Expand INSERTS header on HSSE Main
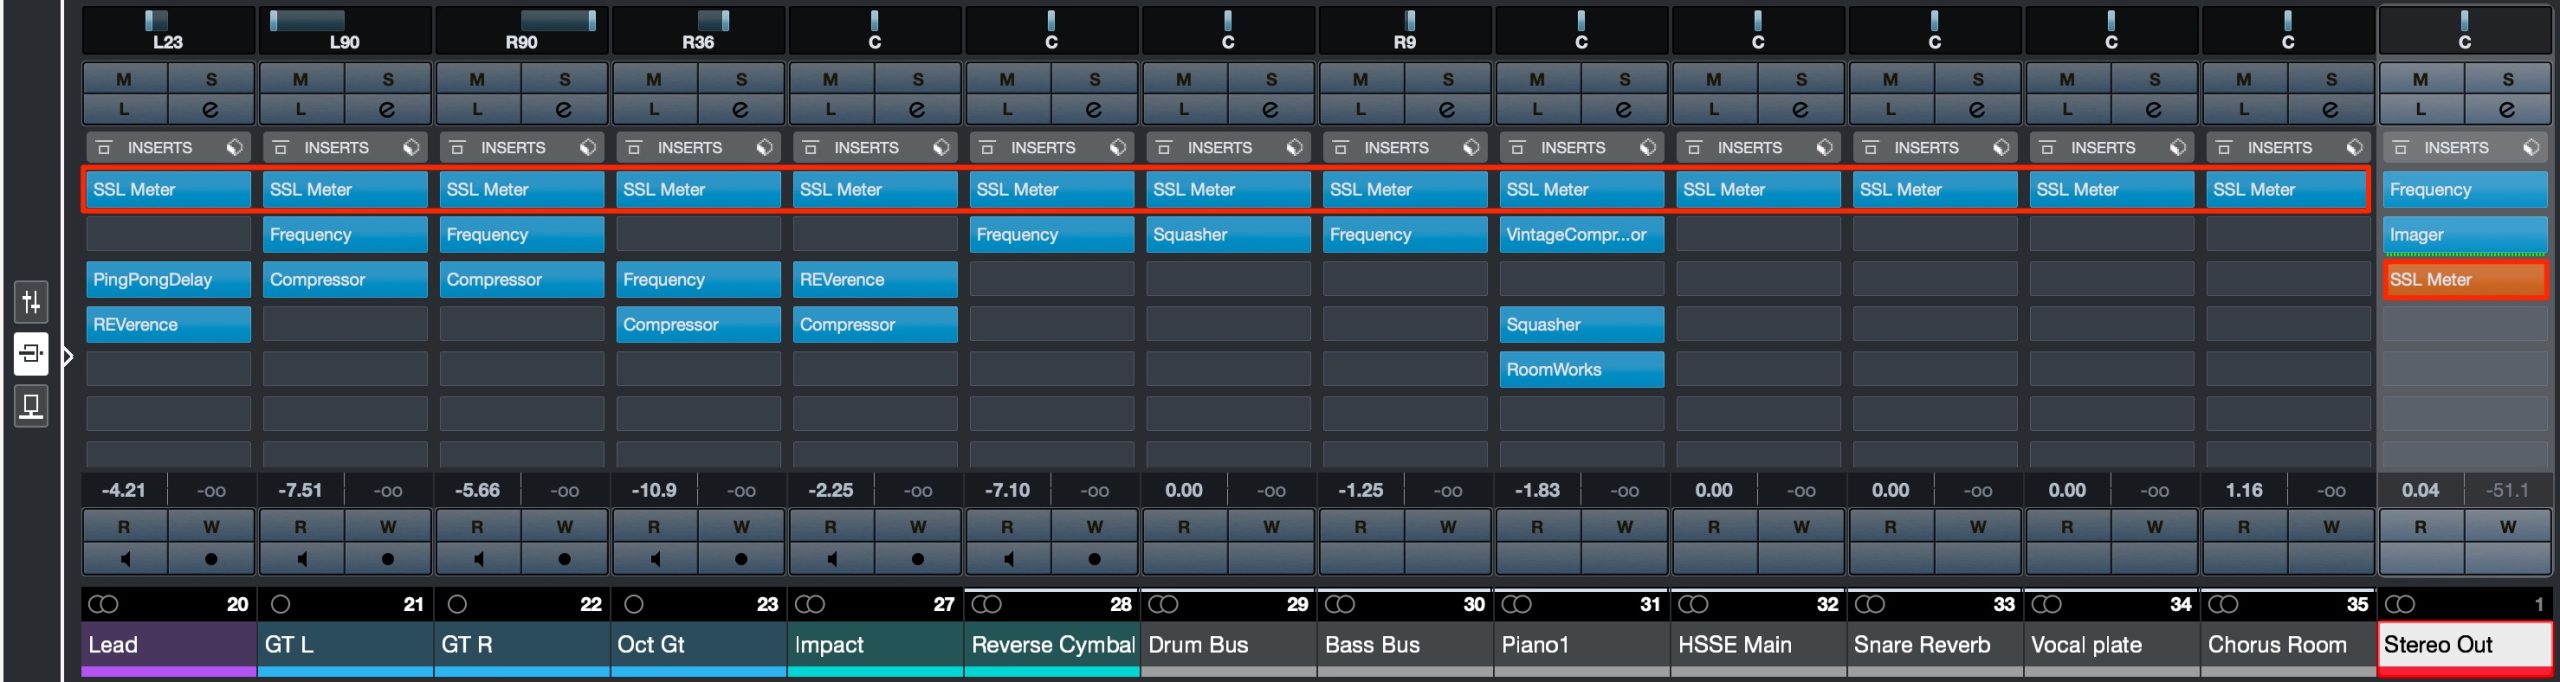 1750,148
